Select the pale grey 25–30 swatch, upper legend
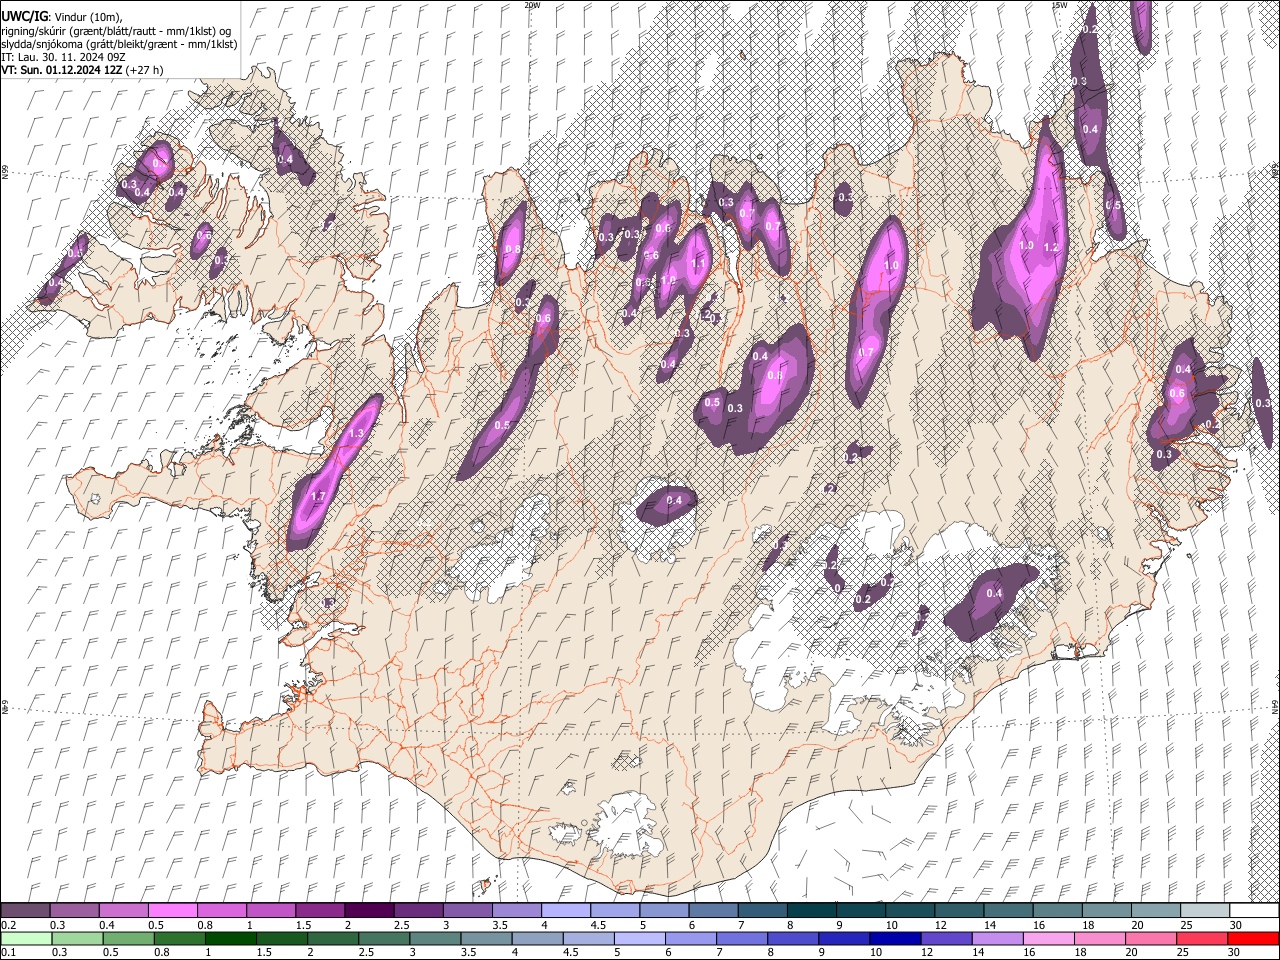 point(1204,911)
